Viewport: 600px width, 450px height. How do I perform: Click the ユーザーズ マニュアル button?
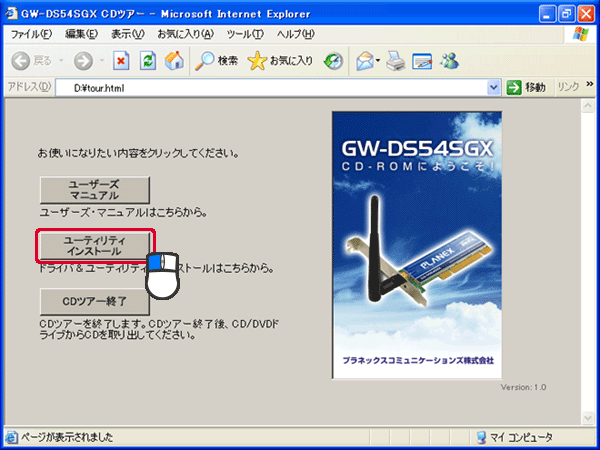pyautogui.click(x=95, y=190)
